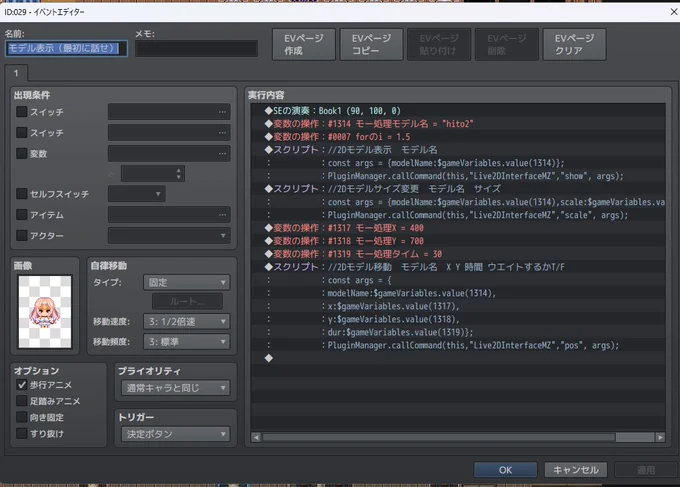The height and width of the screenshot is (487, 680).
Task: Open アイテム selector ellipsis
Action: coord(222,214)
